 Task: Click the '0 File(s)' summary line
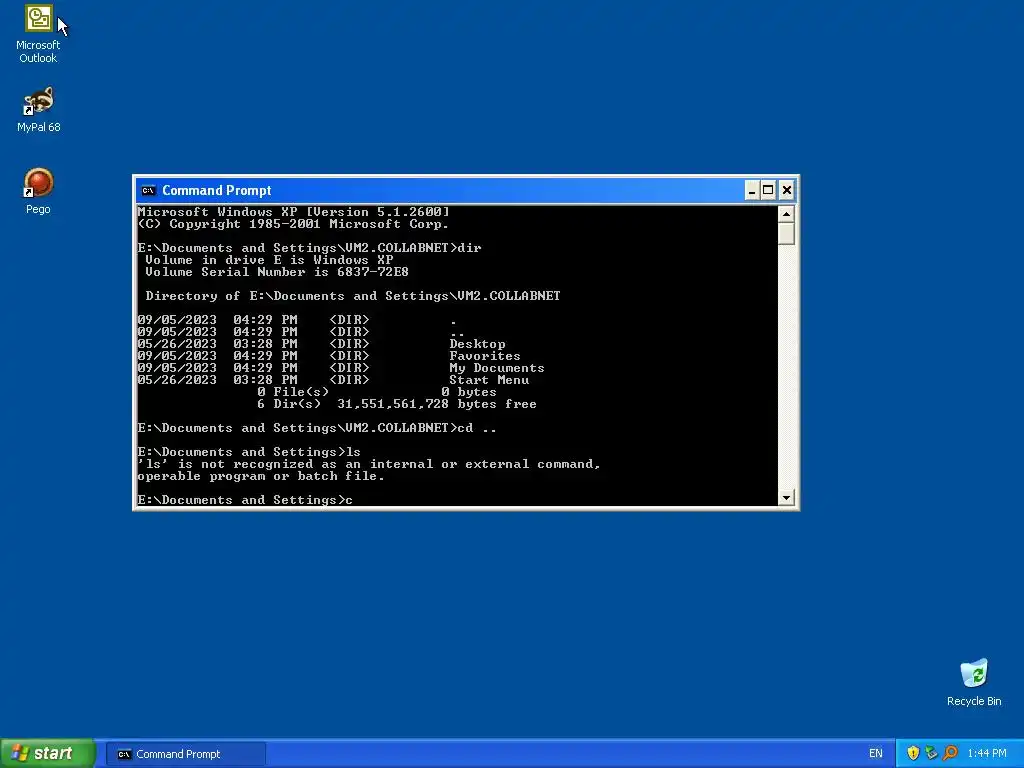pyautogui.click(x=377, y=392)
